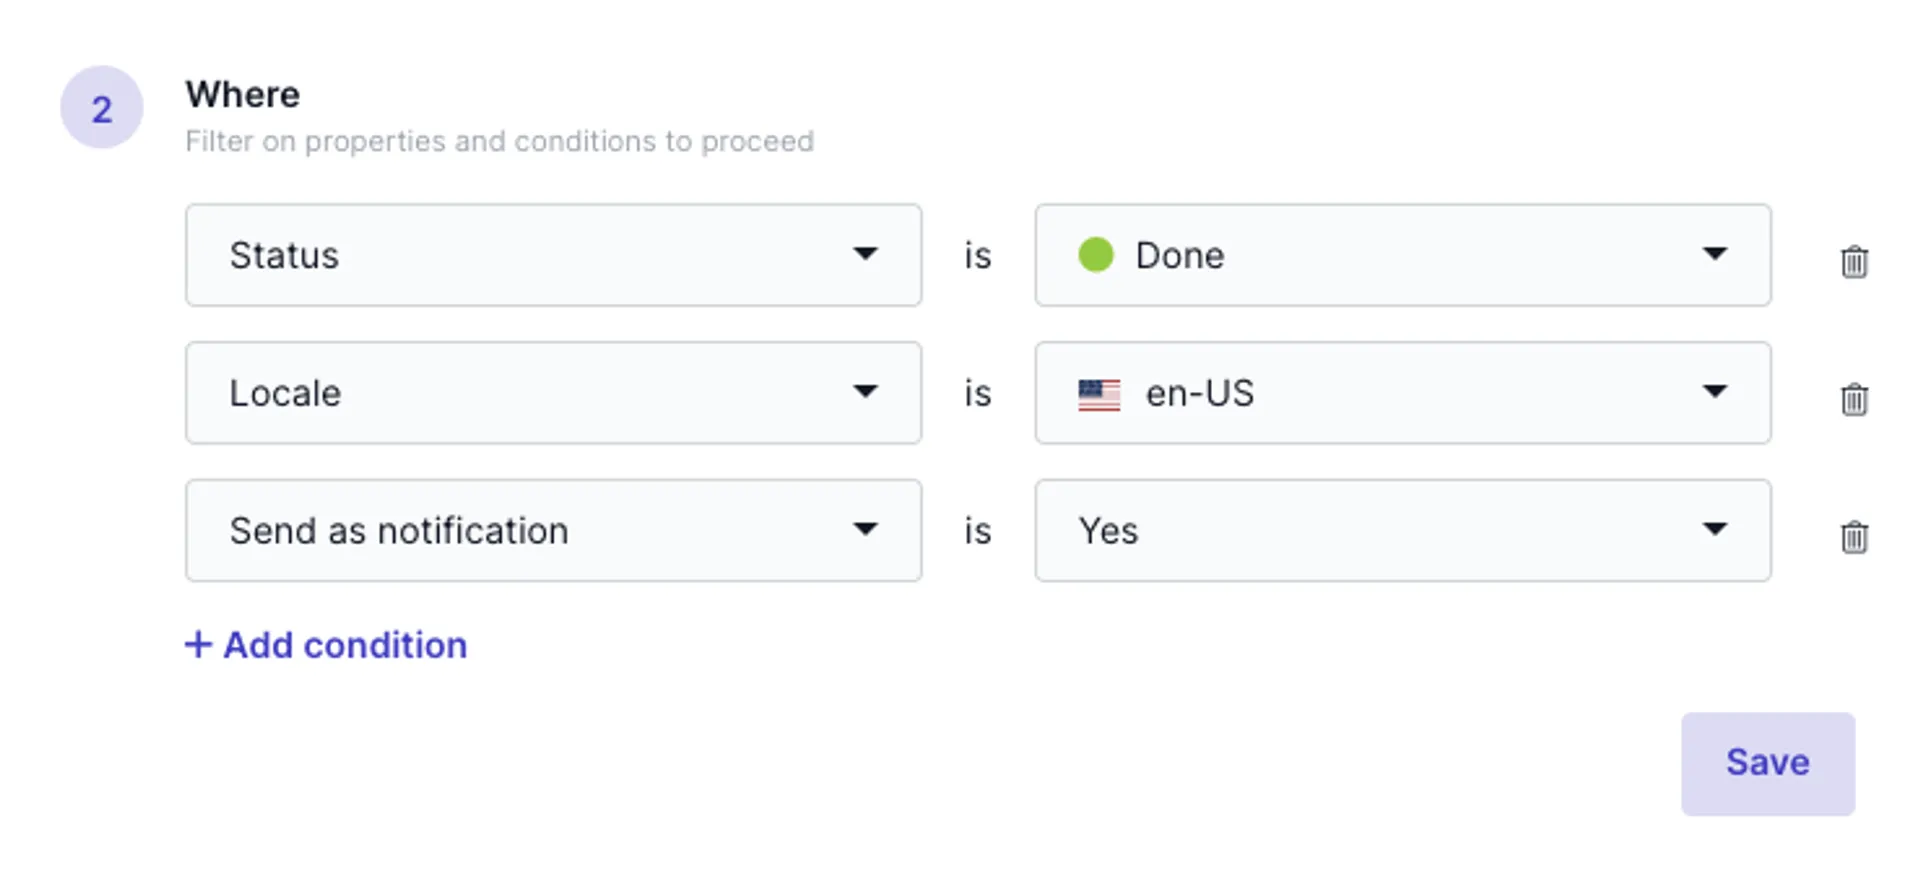Open the Status property dropdown
1920x881 pixels.
pos(553,255)
